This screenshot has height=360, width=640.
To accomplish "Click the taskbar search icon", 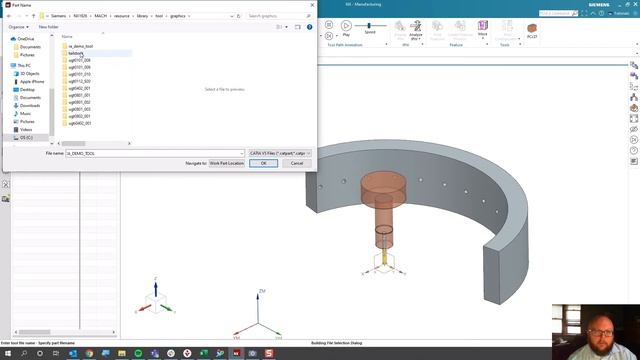I will point(24,353).
